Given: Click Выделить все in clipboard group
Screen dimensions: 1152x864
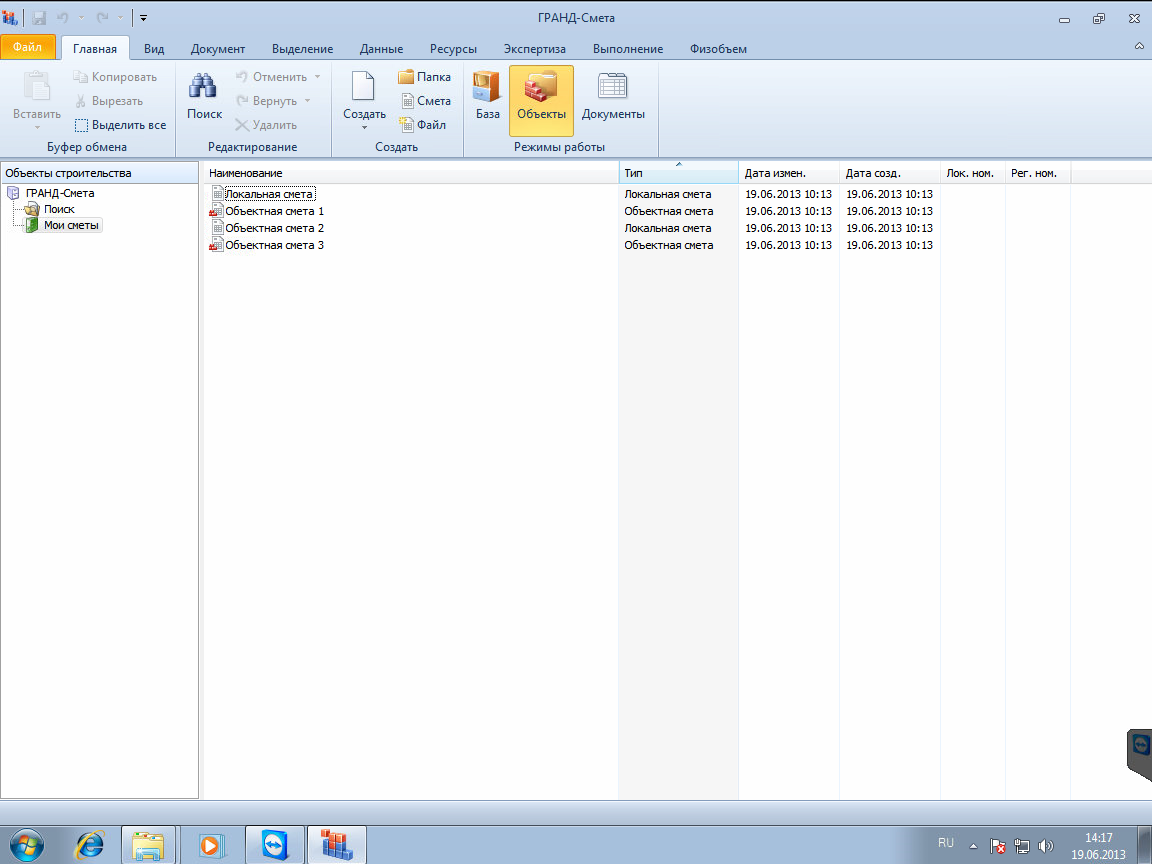Looking at the screenshot, I should click(120, 125).
